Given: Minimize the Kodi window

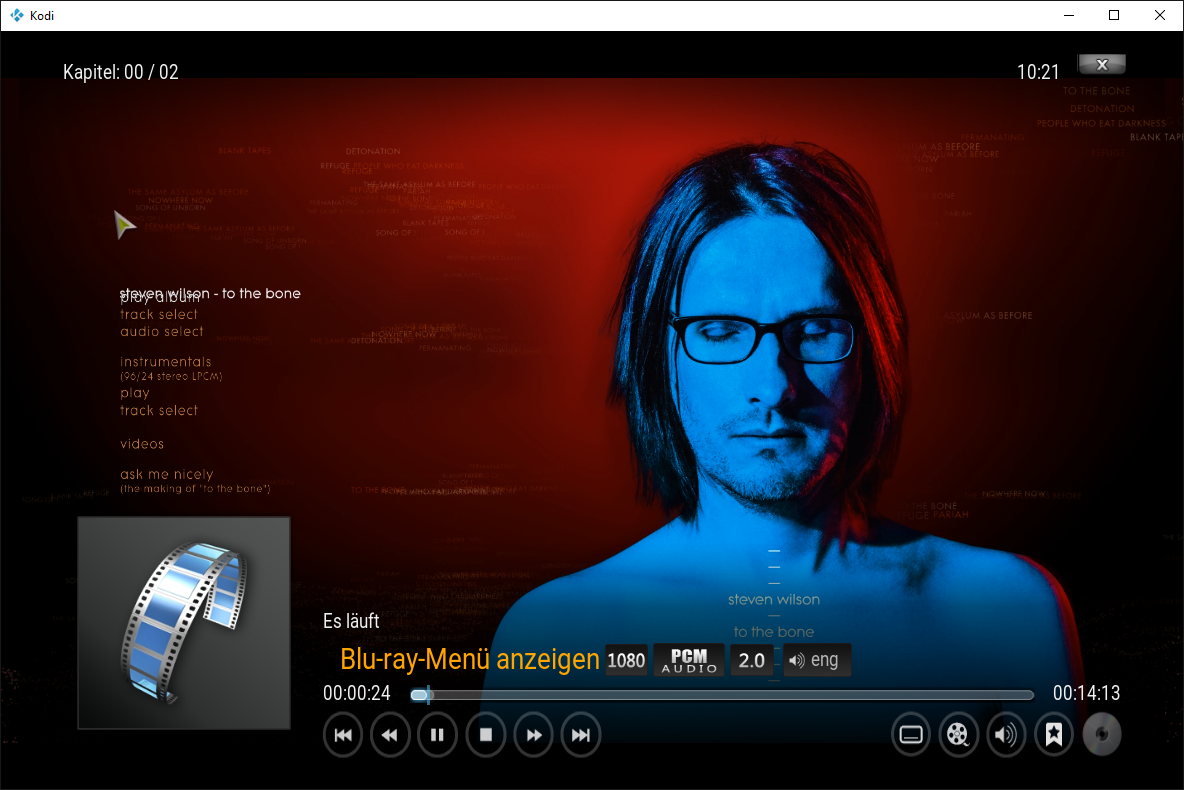Looking at the screenshot, I should pos(1068,15).
